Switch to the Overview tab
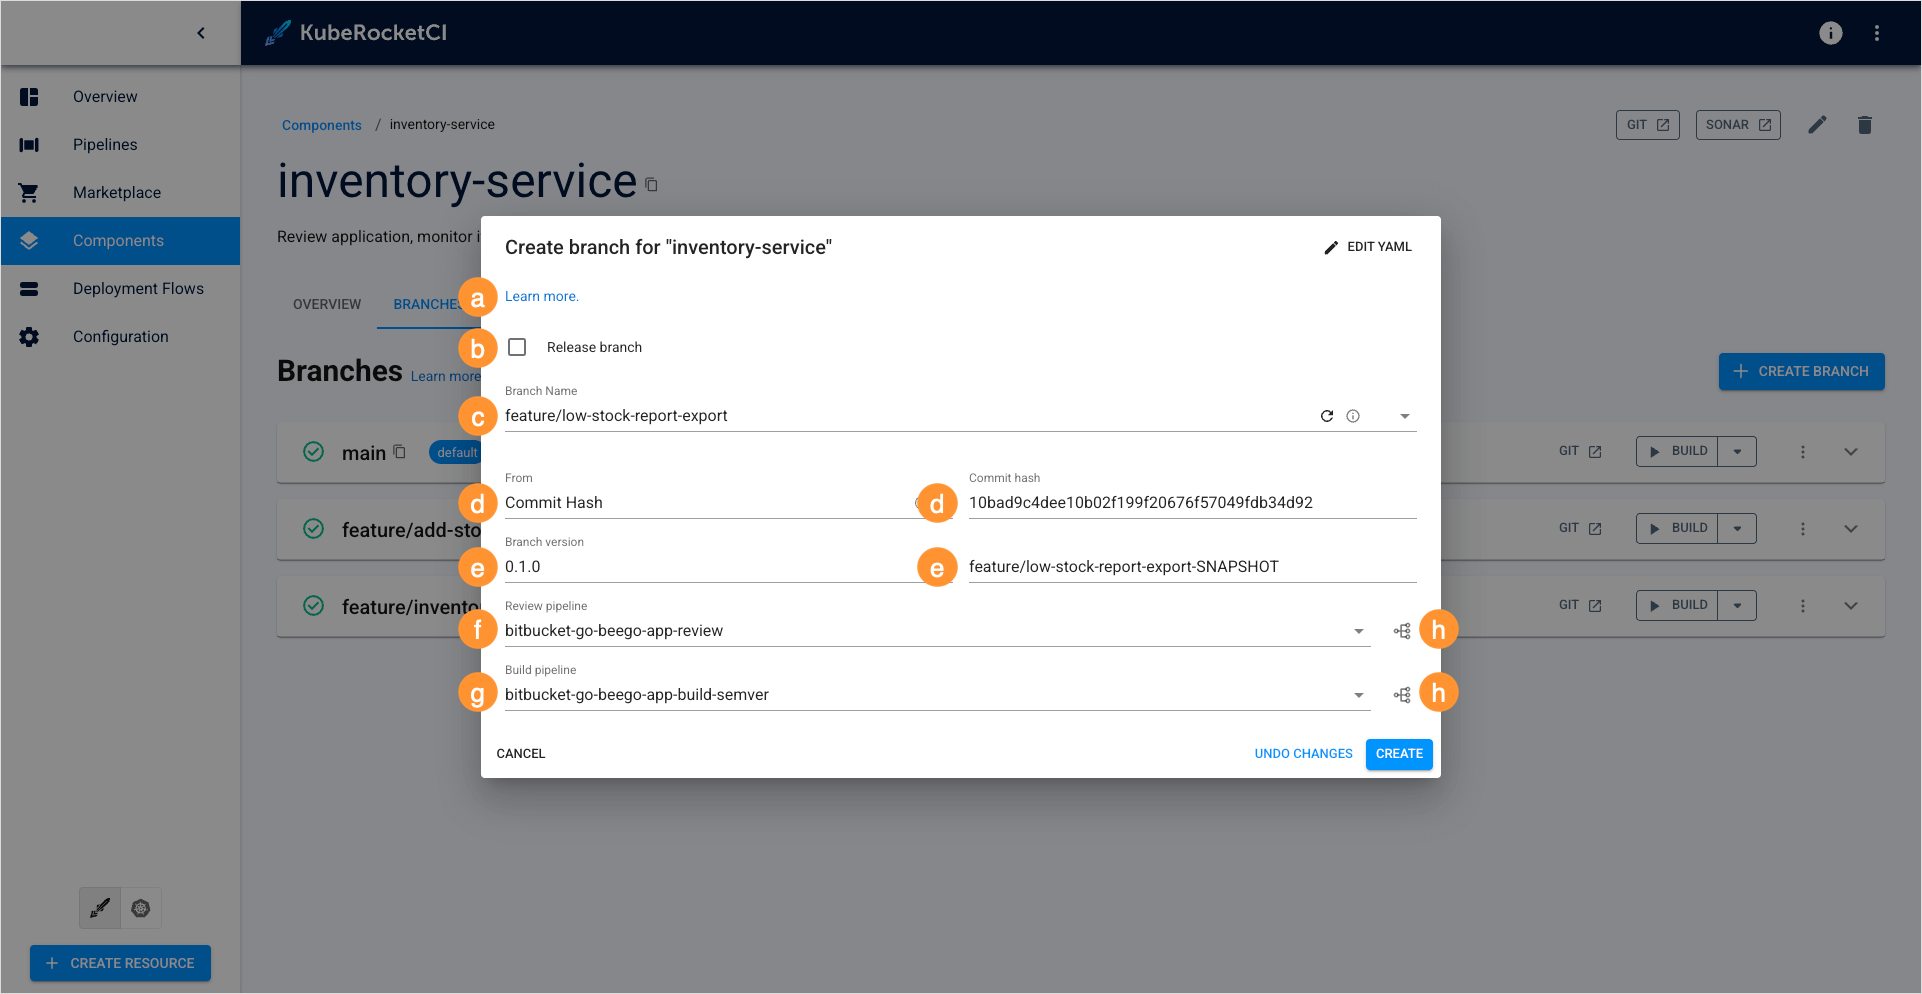This screenshot has width=1922, height=994. [327, 304]
